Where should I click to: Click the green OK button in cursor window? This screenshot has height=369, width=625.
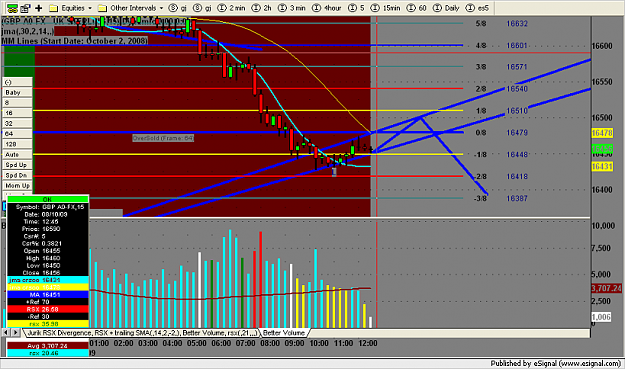tap(48, 199)
